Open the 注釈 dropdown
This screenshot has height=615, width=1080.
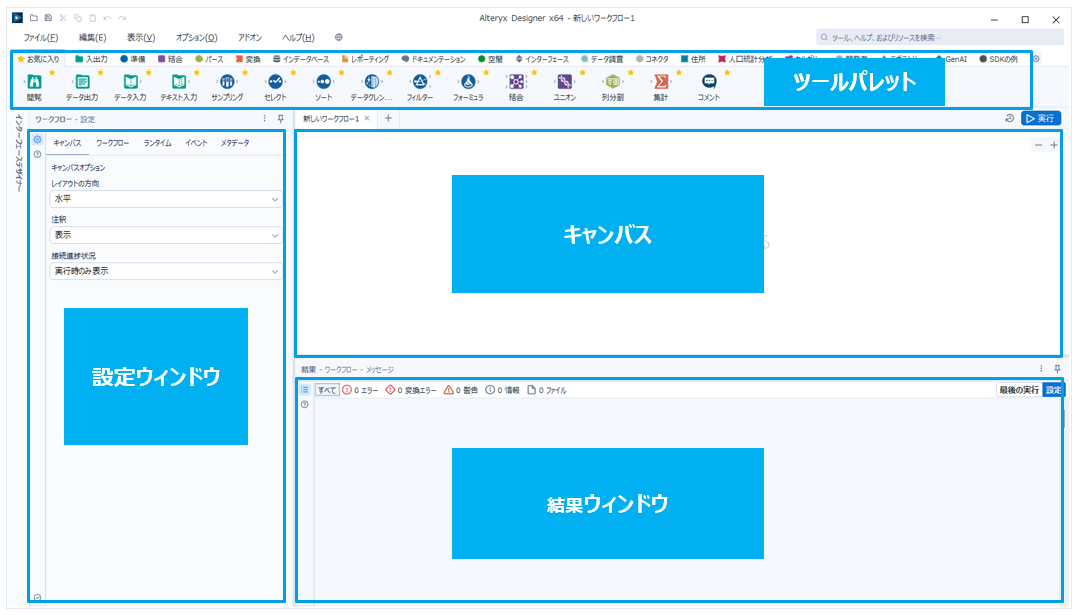click(x=165, y=235)
